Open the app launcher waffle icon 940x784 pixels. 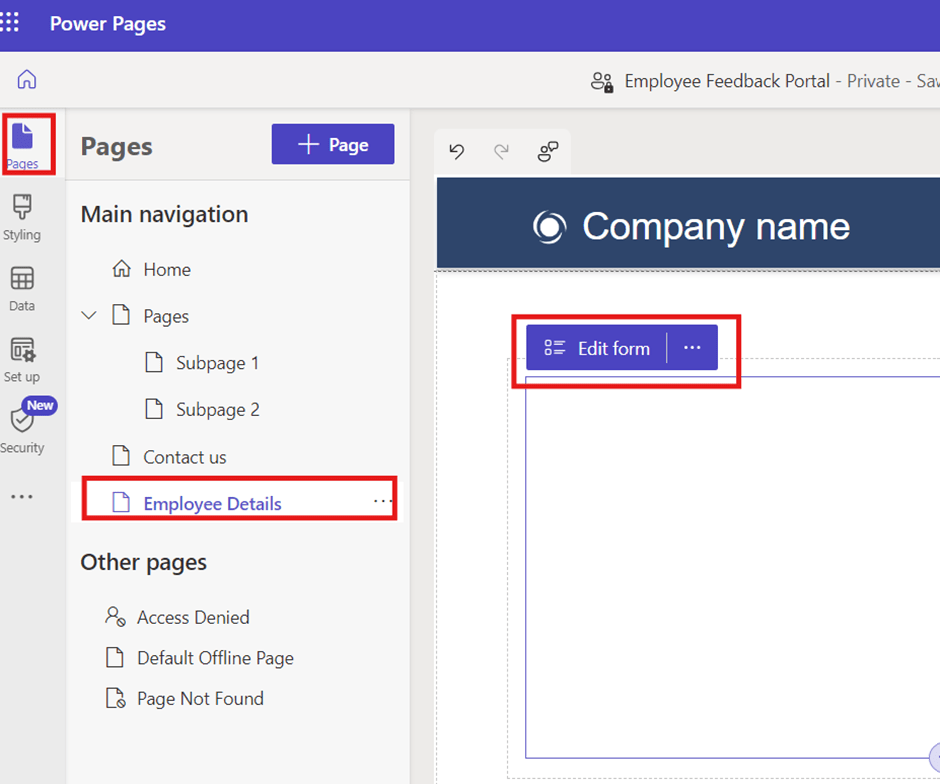point(10,23)
